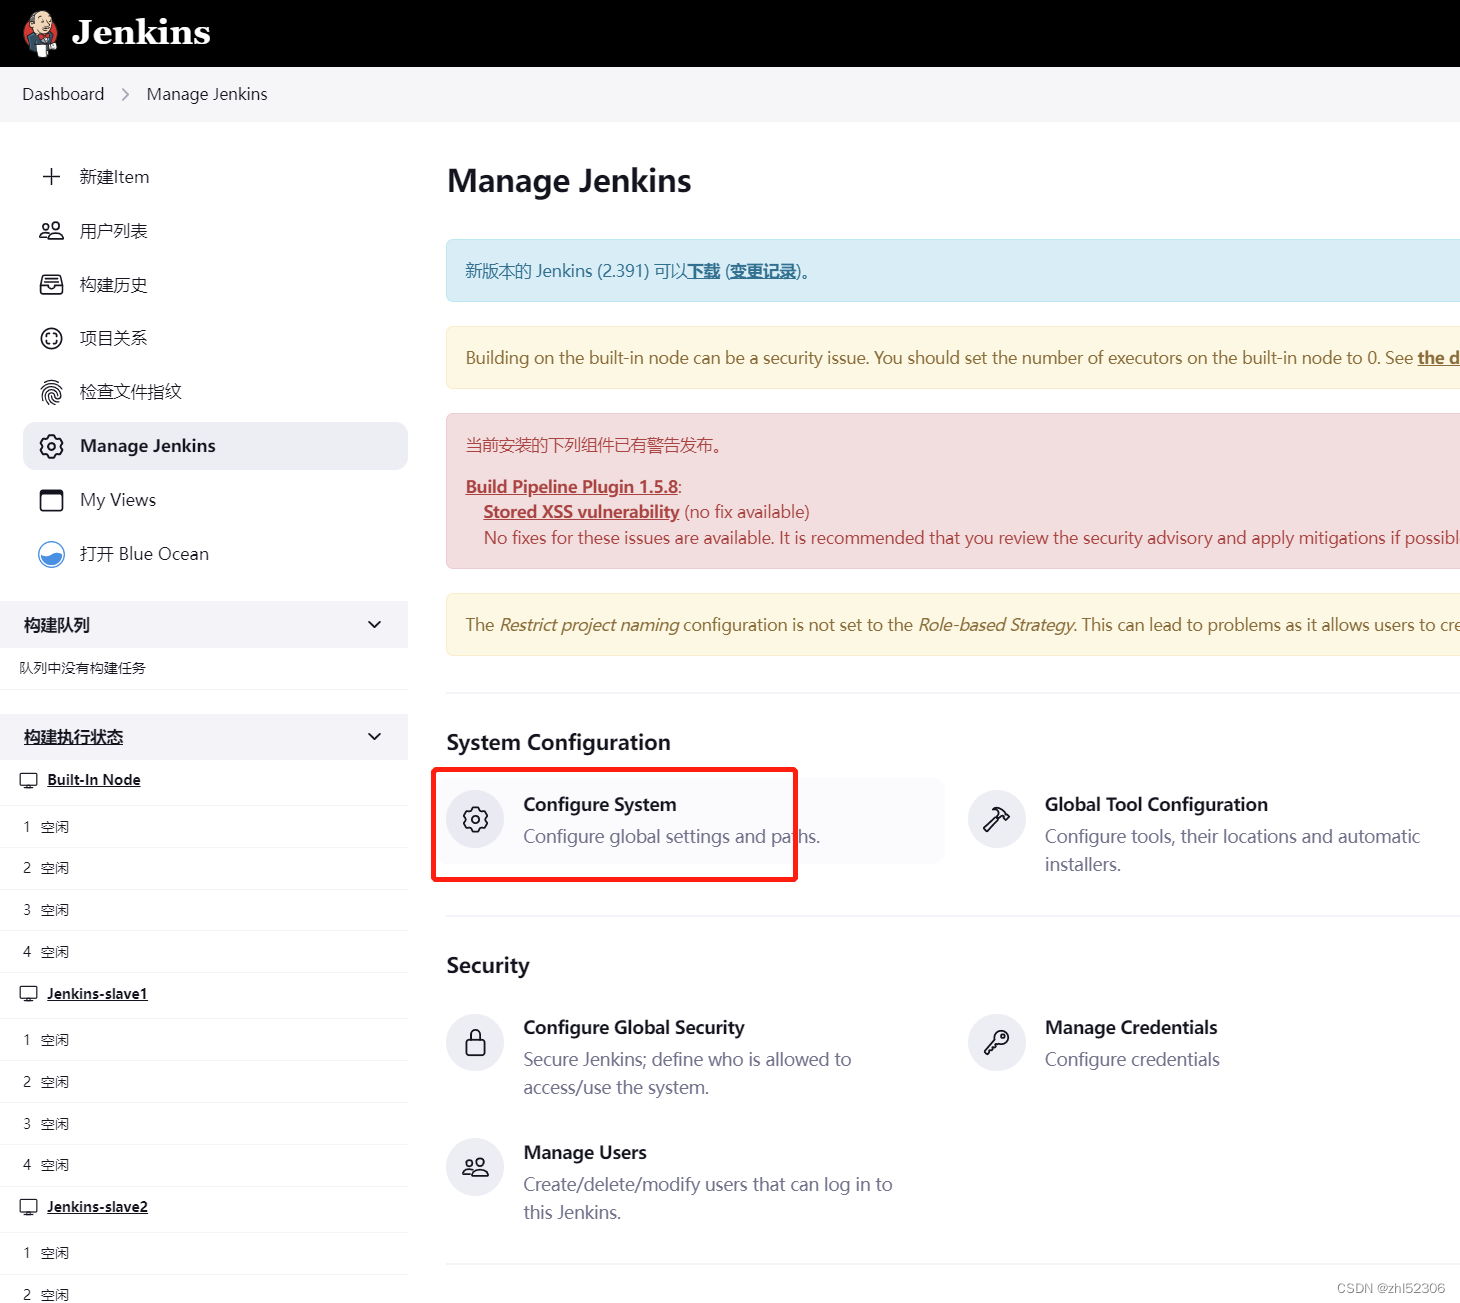Open the 构建执行状态 heading link
Image resolution: width=1460 pixels, height=1303 pixels.
[73, 737]
